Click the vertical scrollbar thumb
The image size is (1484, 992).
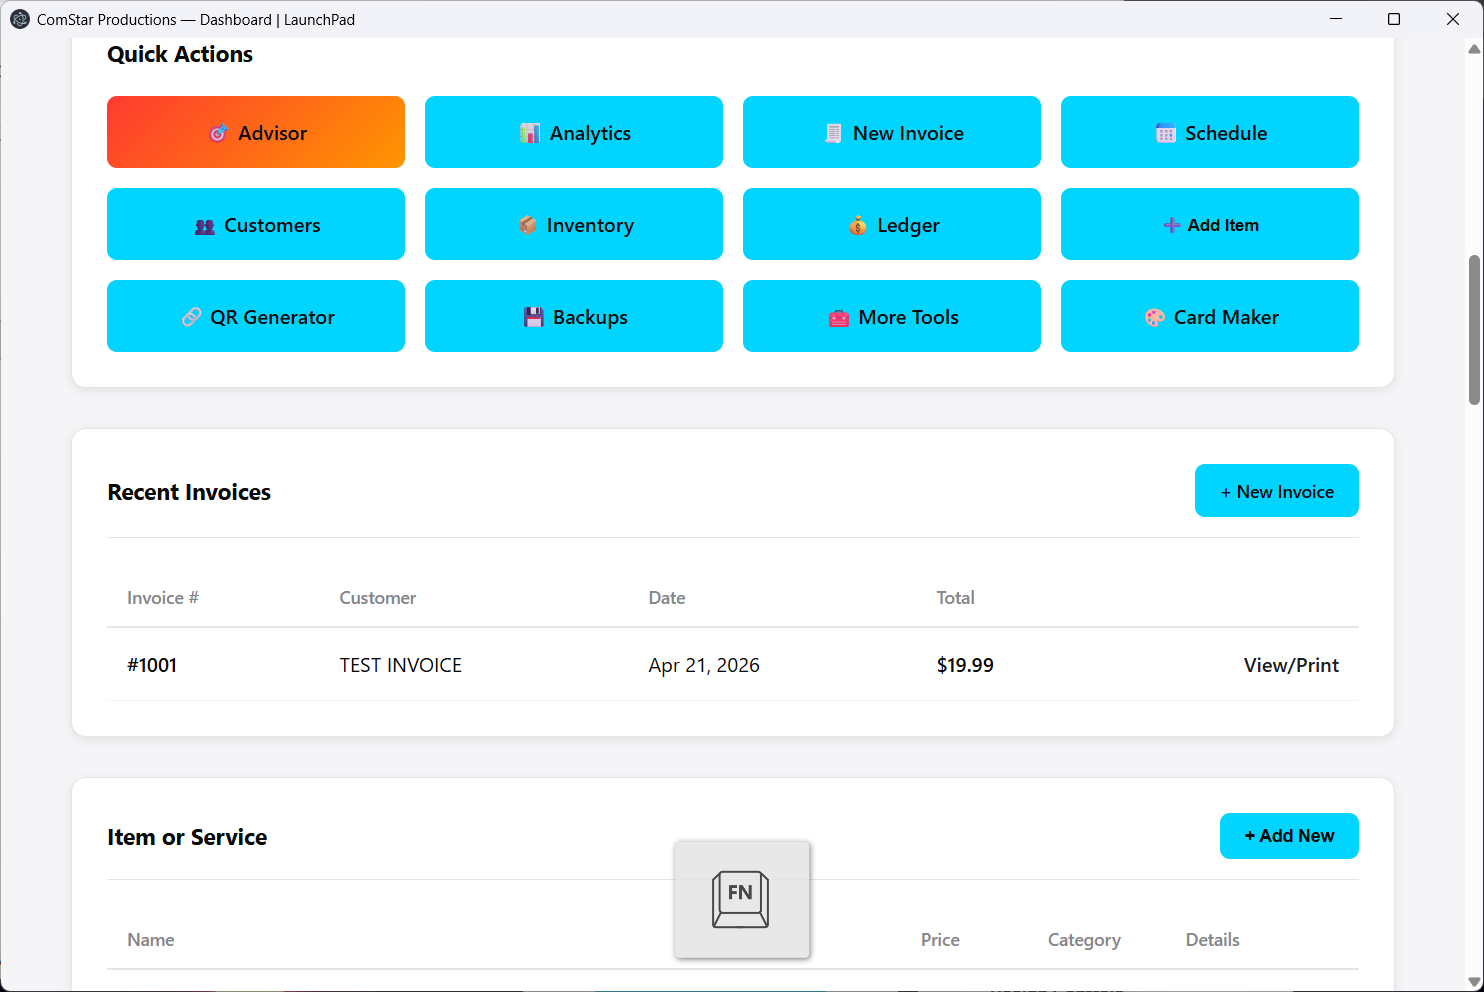coord(1474,330)
